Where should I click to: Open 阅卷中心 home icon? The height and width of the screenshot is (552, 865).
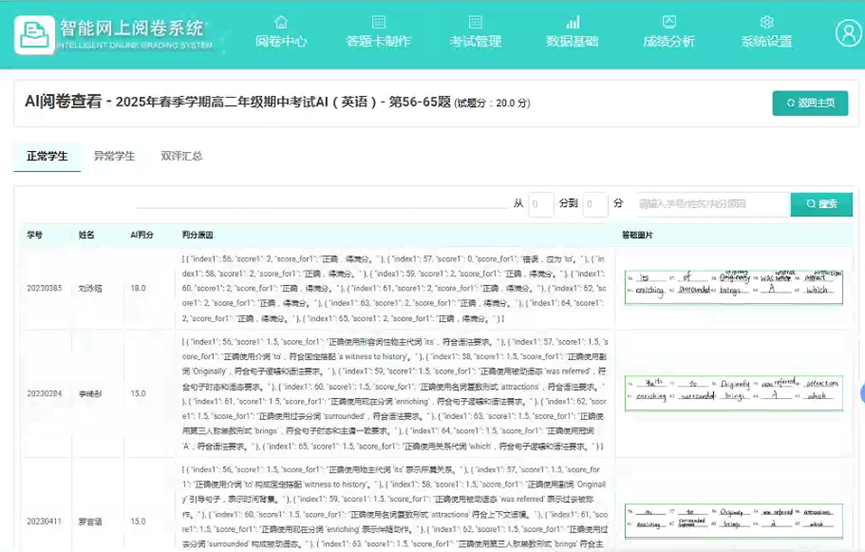pos(281,22)
